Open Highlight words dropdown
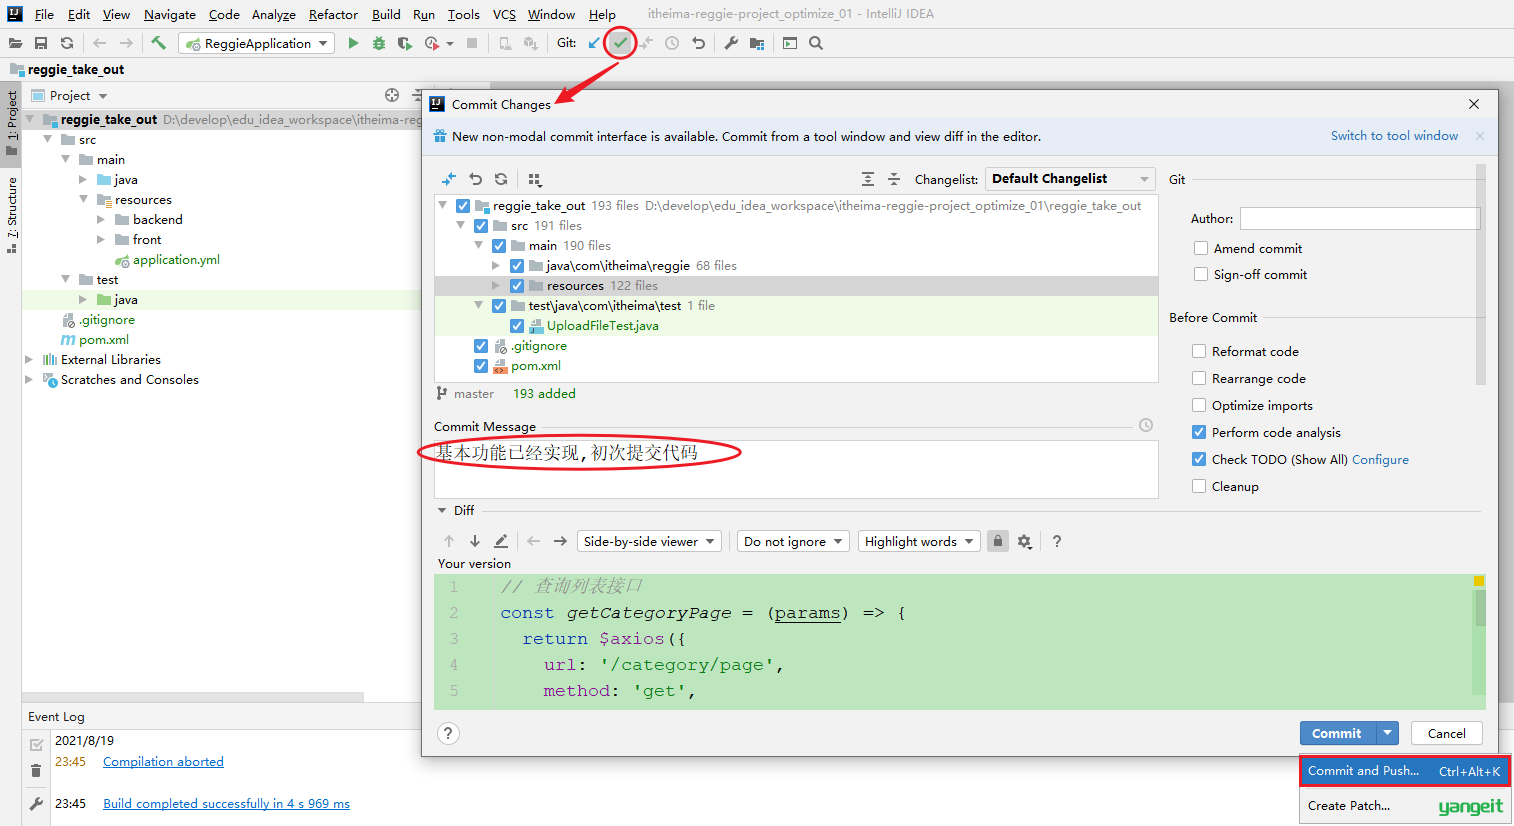The image size is (1514, 826). [x=918, y=541]
